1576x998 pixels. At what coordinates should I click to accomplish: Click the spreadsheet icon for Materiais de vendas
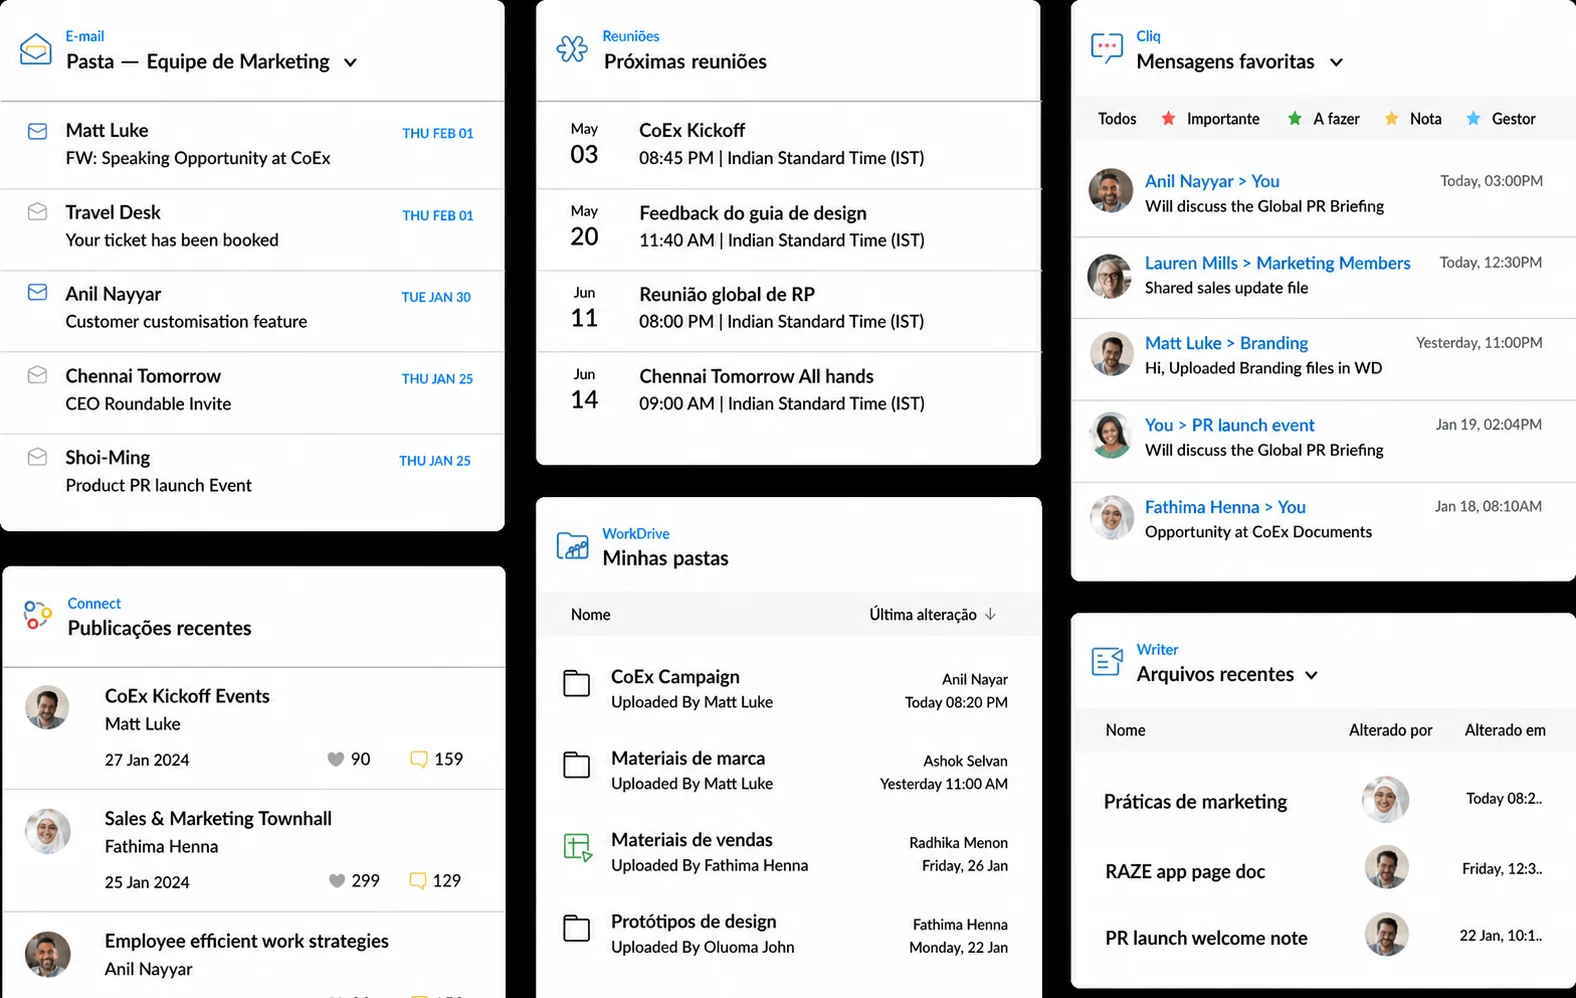pyautogui.click(x=577, y=848)
